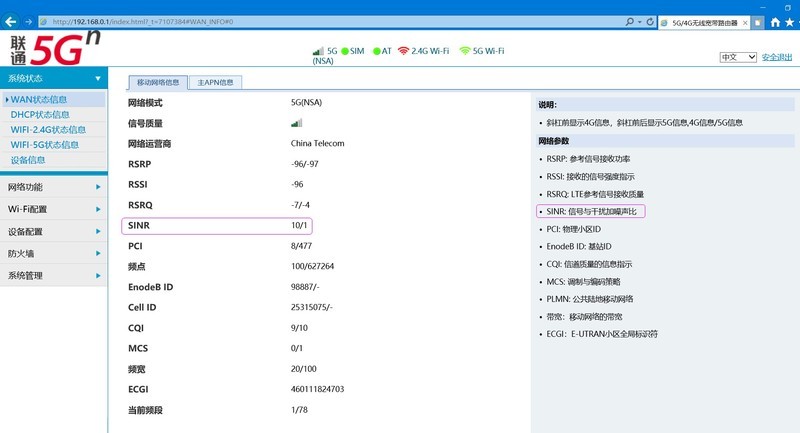Click the green 5G Wi-Fi icon
800x433 pixels.
pyautogui.click(x=465, y=50)
